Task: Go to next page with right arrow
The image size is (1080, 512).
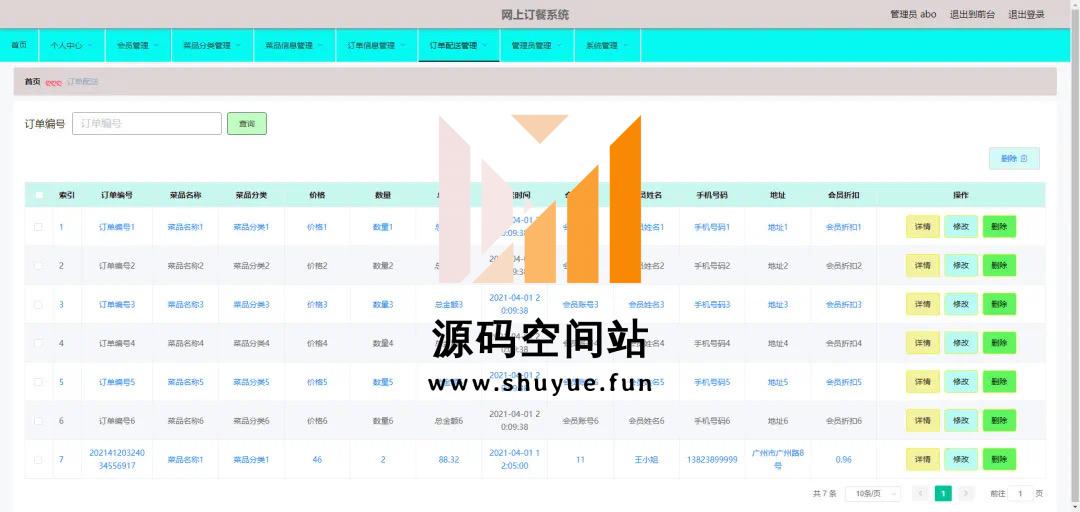Action: point(966,493)
